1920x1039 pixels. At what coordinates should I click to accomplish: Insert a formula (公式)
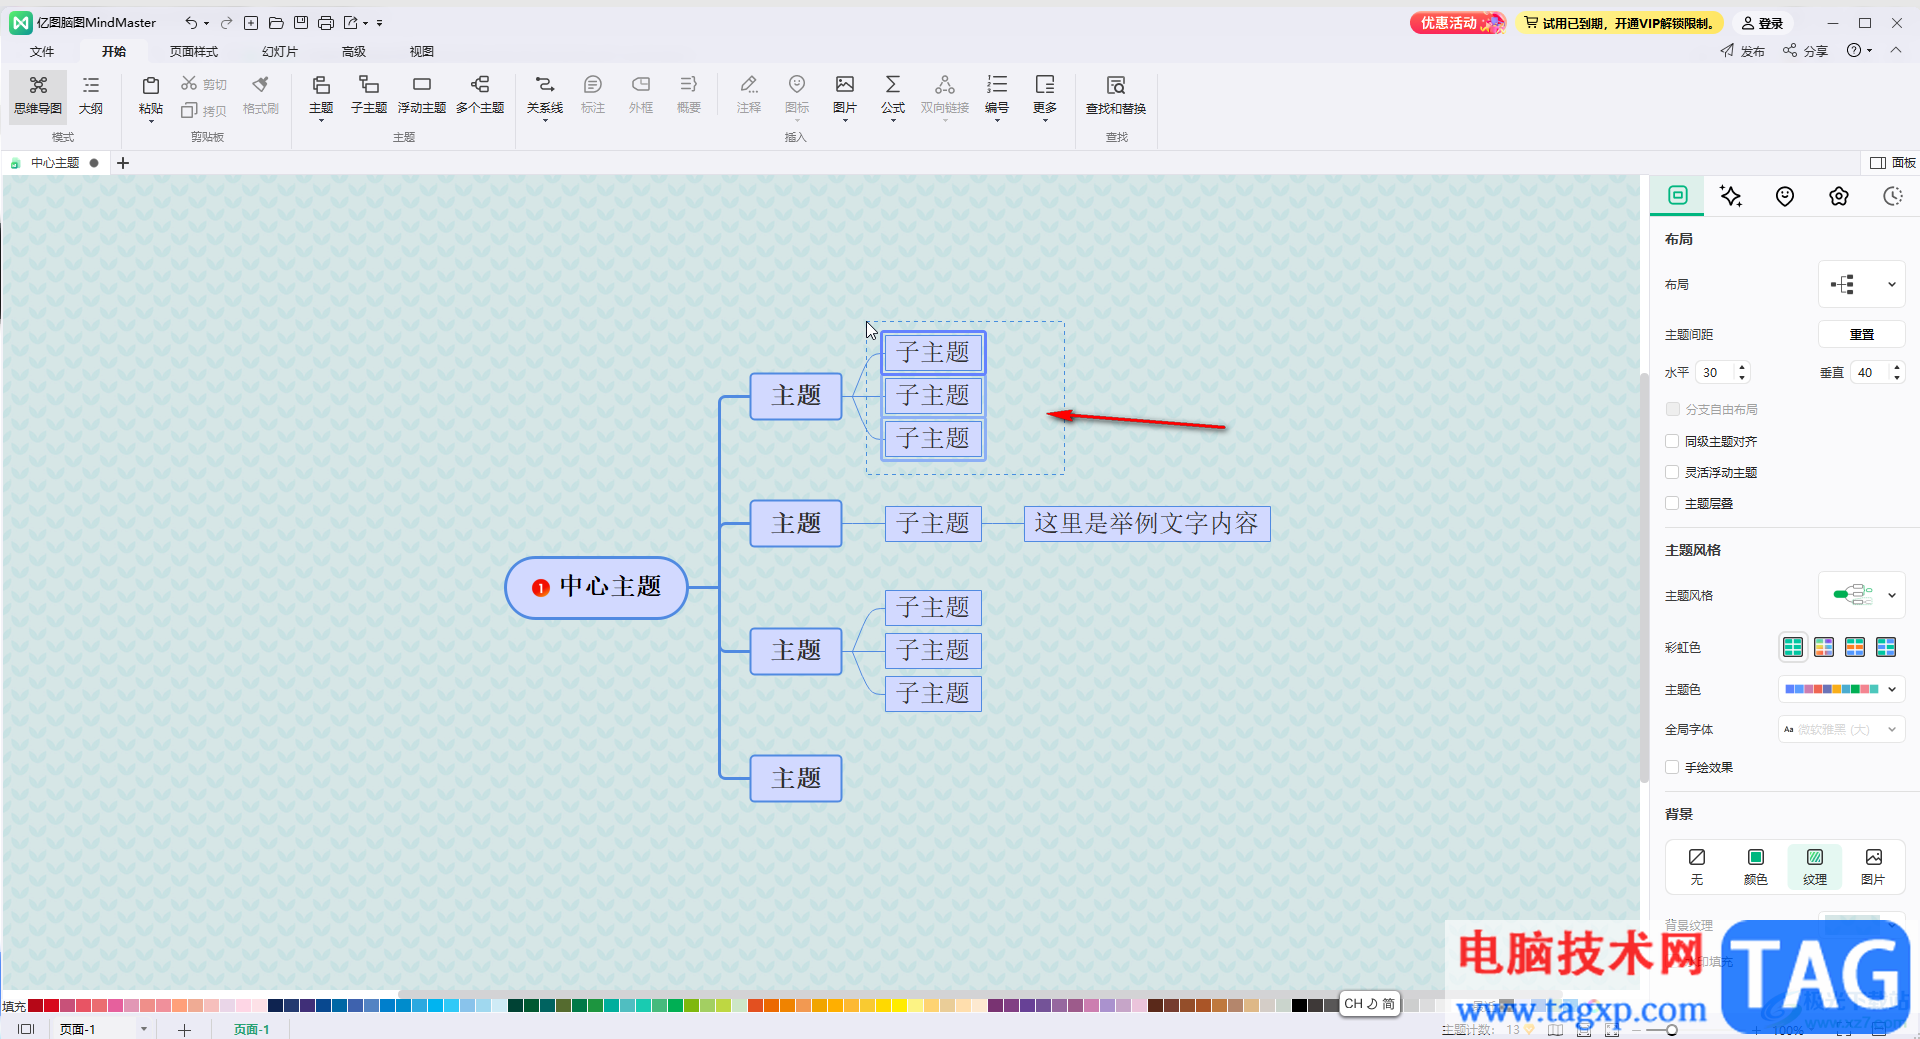(x=893, y=96)
